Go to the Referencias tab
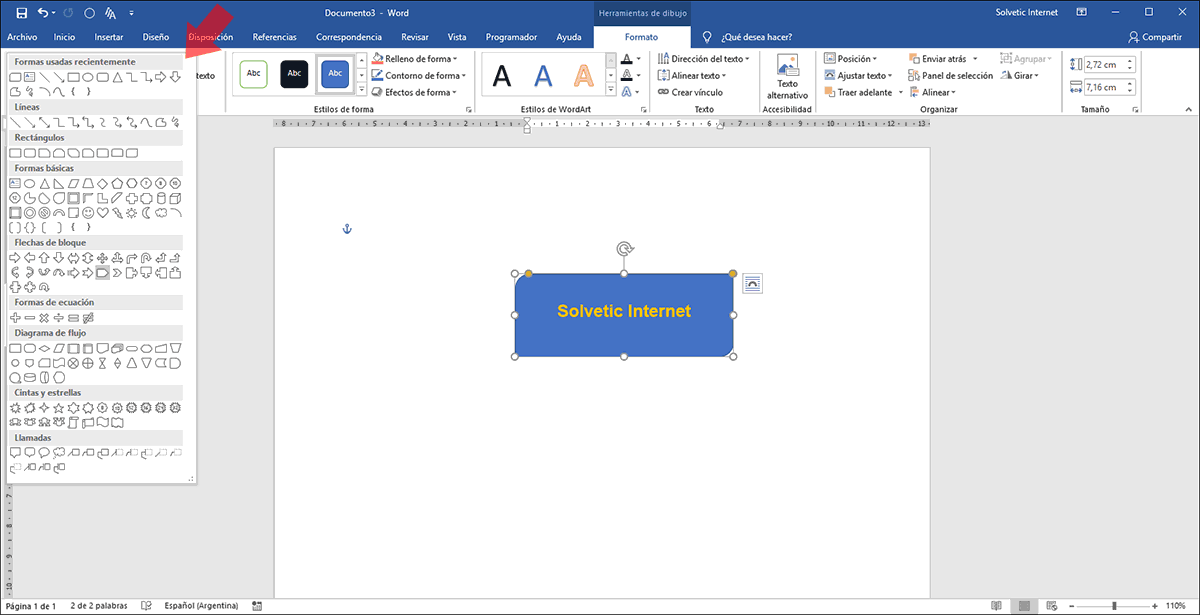 [274, 37]
